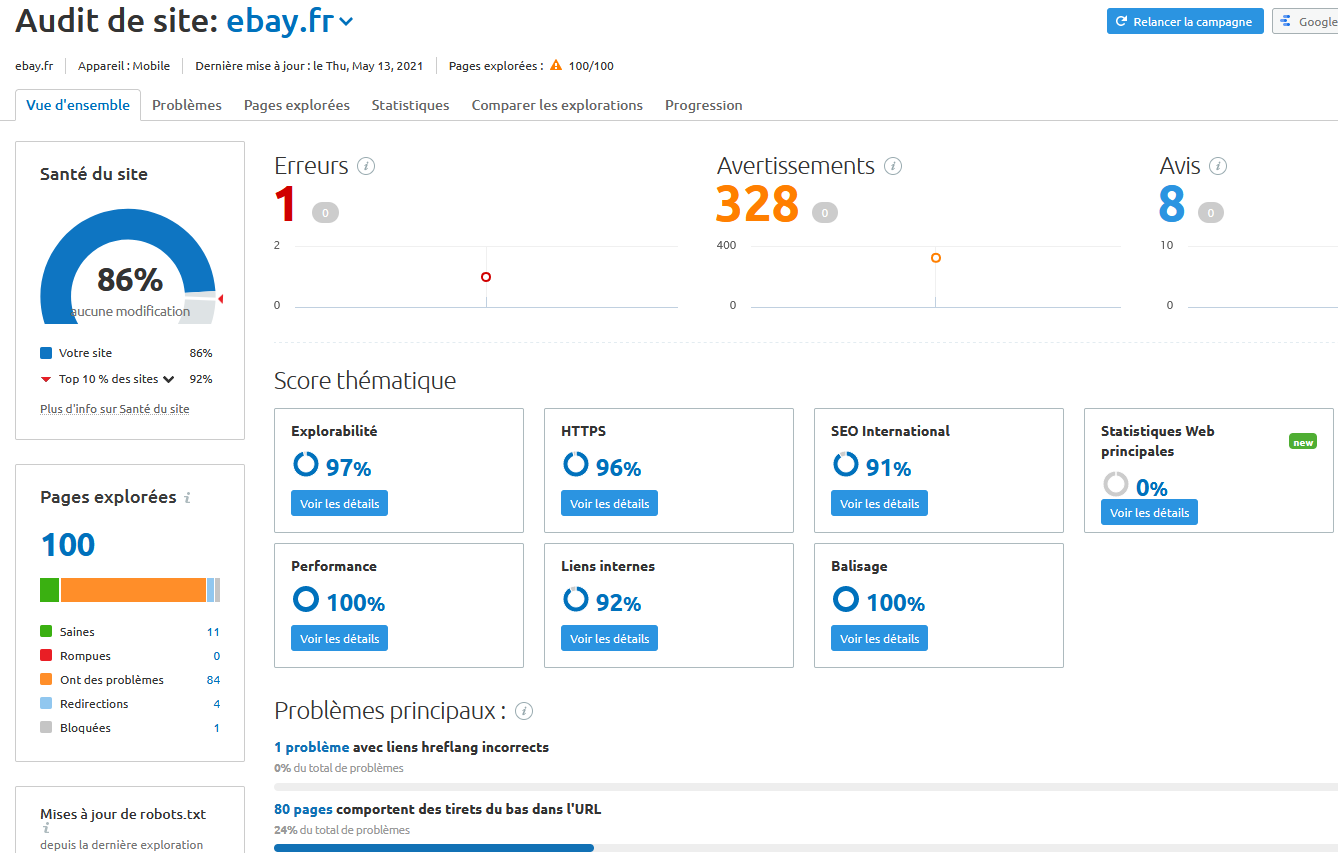The image size is (1338, 853).
Task: Click the Avertissements count 328
Action: [x=757, y=205]
